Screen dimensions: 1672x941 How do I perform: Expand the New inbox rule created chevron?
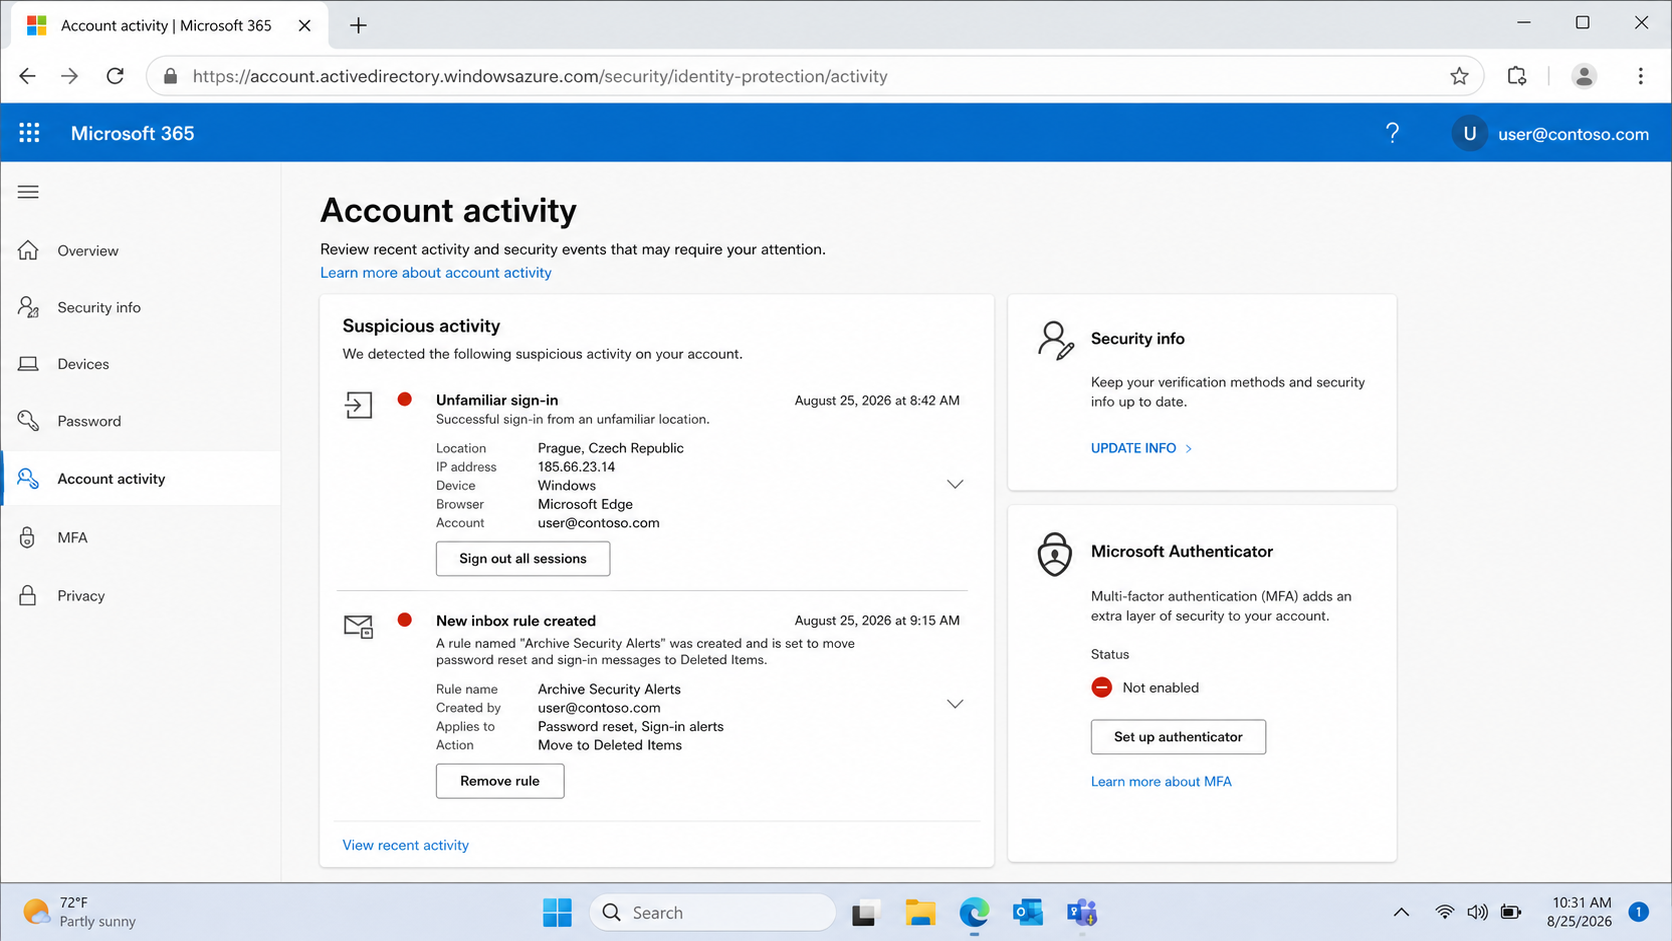coord(955,704)
